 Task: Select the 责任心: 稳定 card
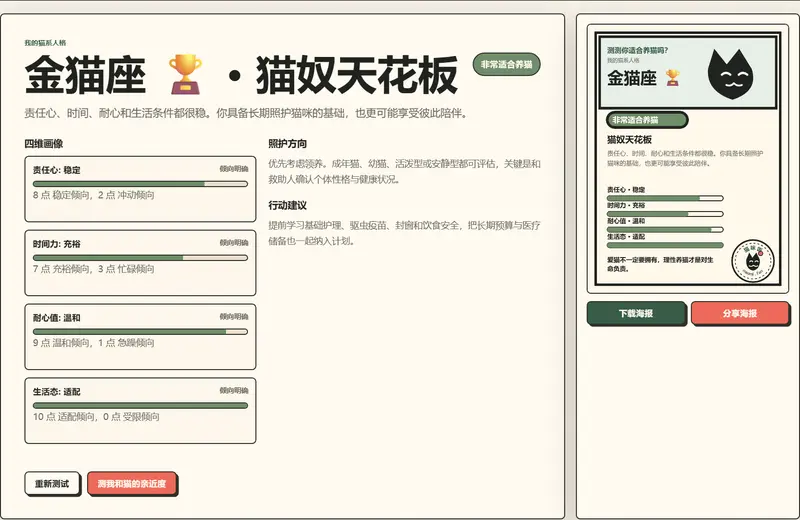coord(140,189)
